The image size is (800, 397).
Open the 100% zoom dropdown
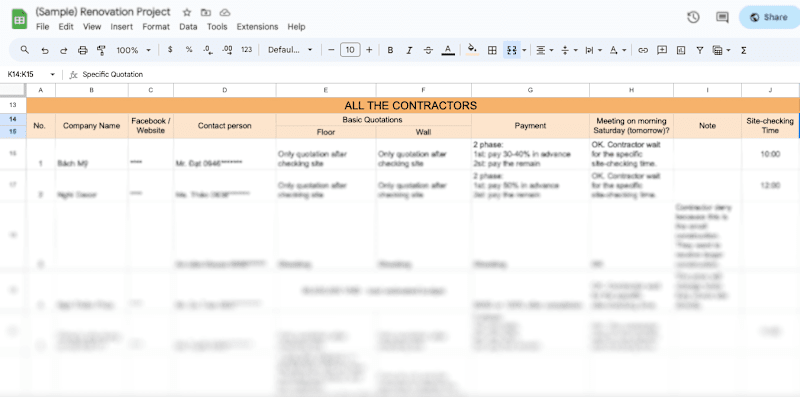point(134,50)
